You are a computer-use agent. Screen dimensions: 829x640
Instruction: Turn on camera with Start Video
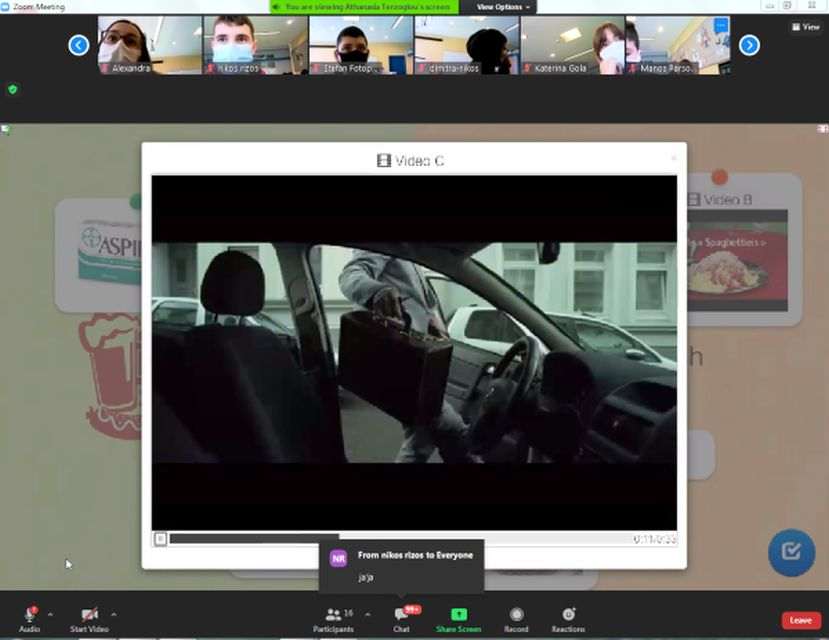point(89,619)
